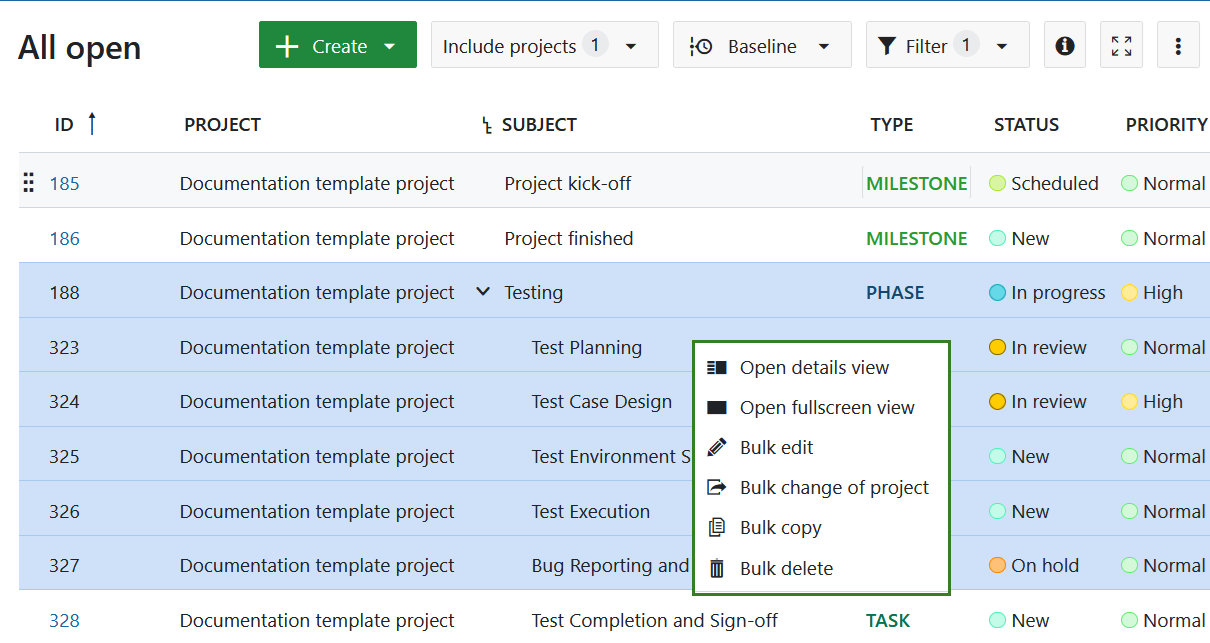Toggle the ascending sort arrow on ID column

pyautogui.click(x=91, y=124)
